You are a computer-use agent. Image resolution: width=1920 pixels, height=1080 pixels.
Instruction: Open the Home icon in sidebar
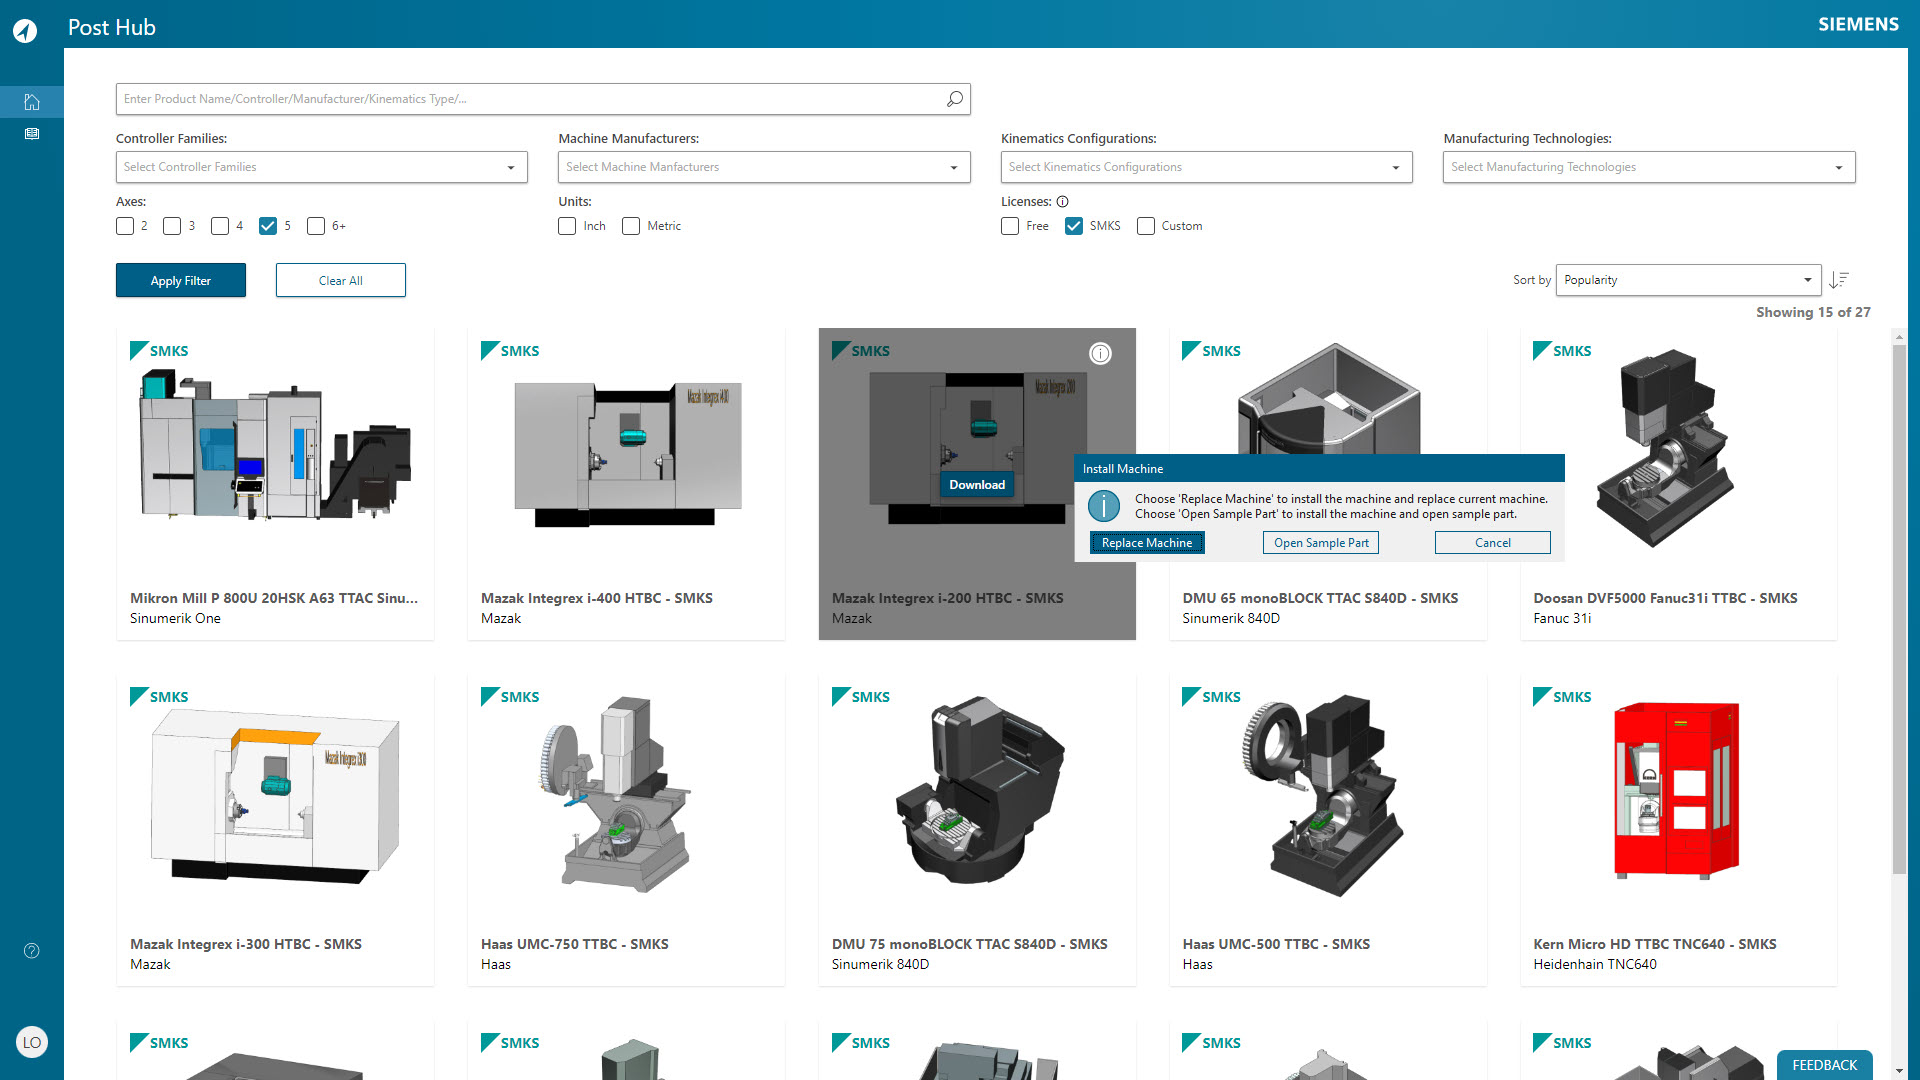point(32,102)
